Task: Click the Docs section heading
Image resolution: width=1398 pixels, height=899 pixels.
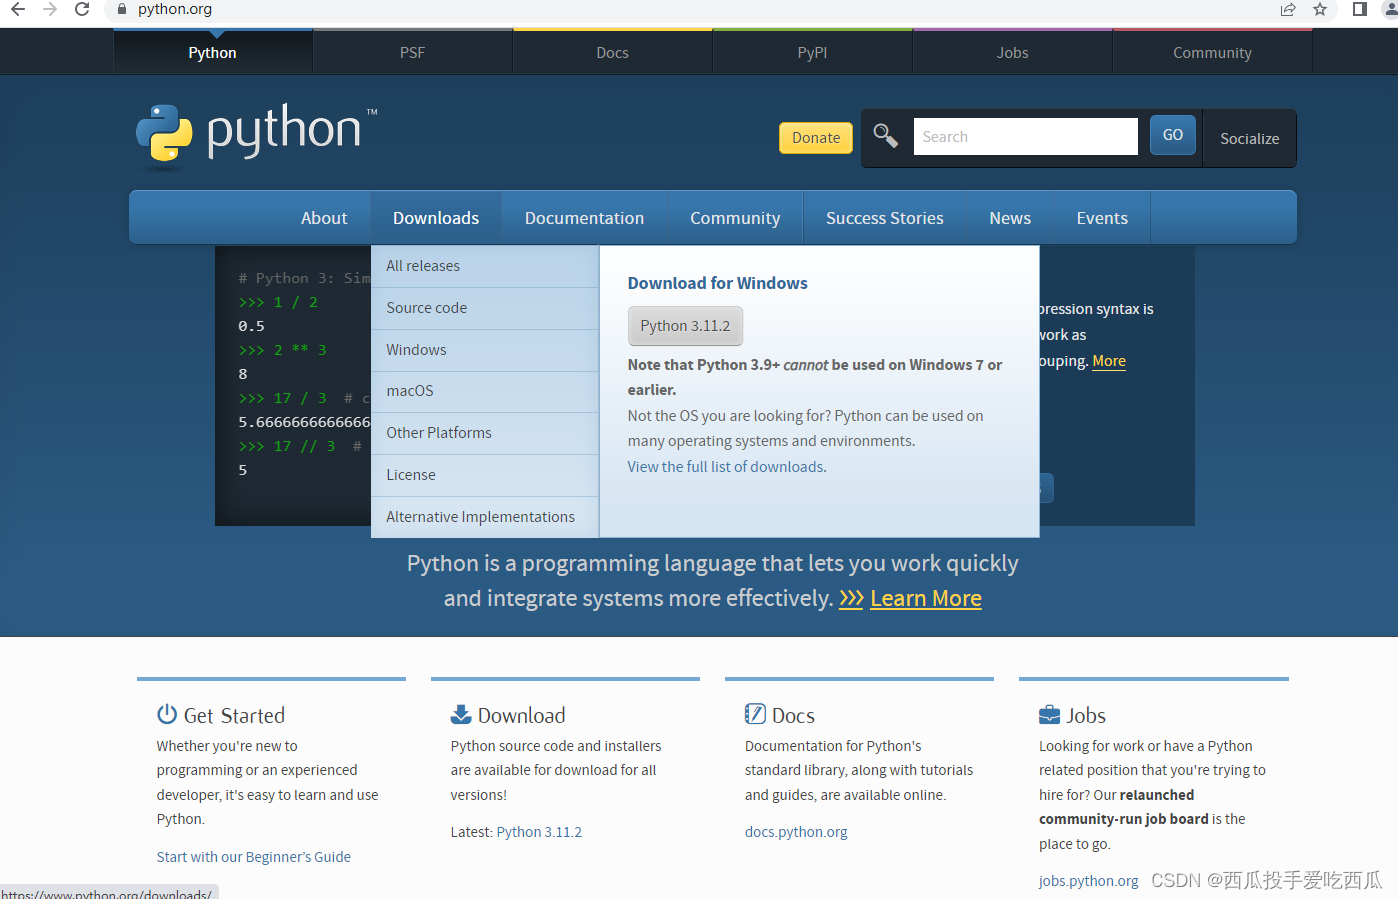Action: (x=793, y=716)
